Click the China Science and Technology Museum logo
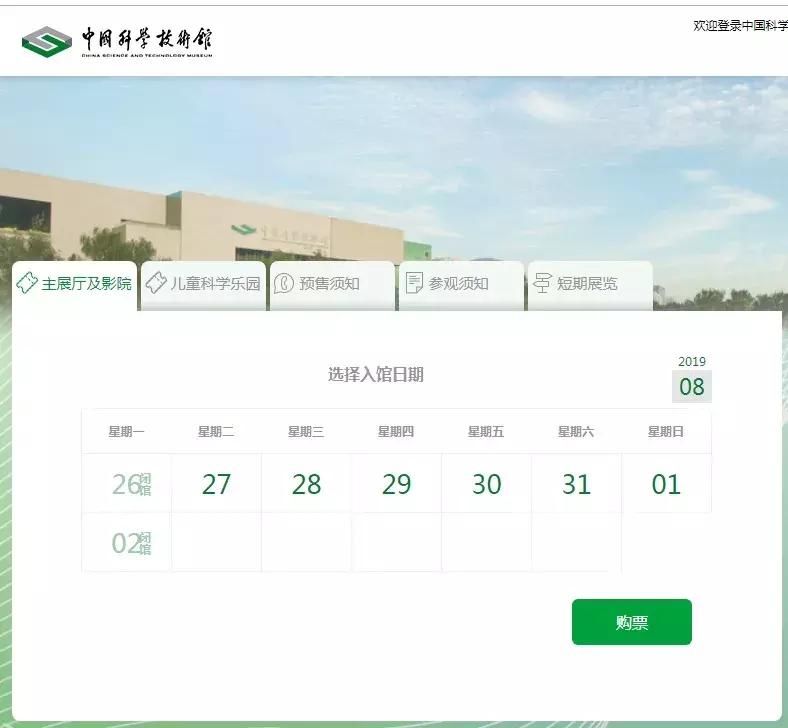 [118, 41]
